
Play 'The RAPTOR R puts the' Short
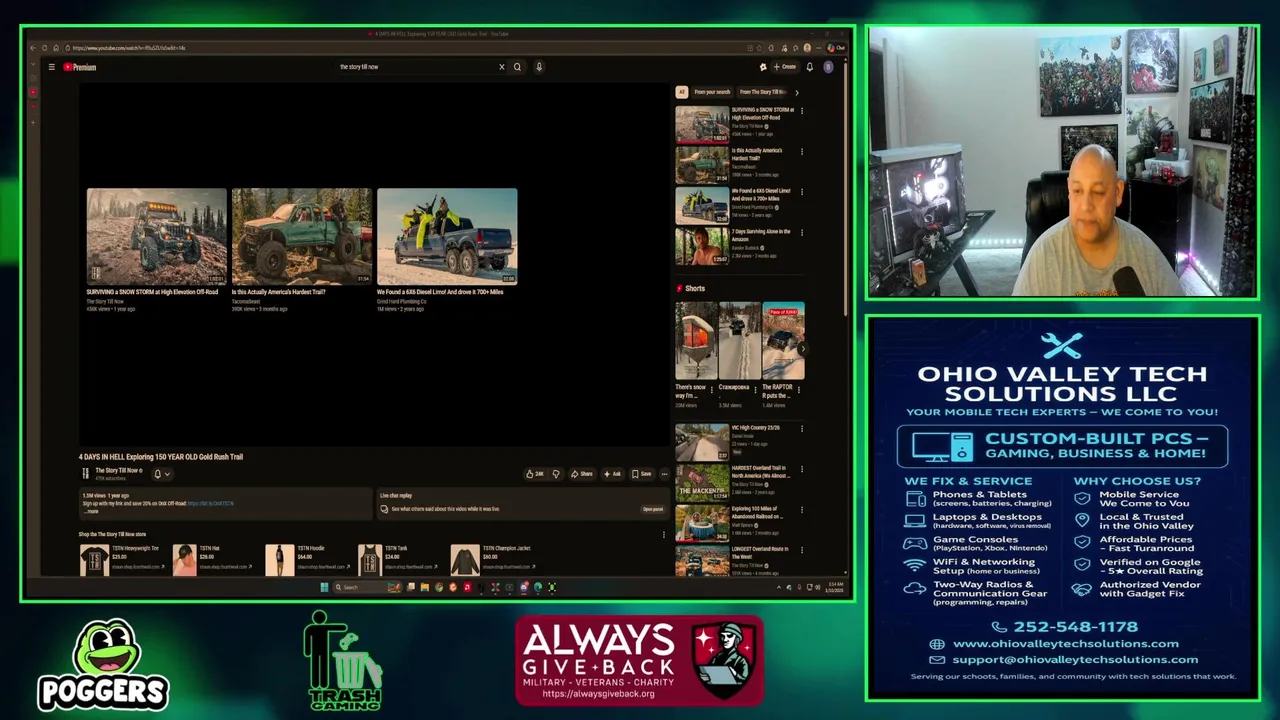[783, 341]
